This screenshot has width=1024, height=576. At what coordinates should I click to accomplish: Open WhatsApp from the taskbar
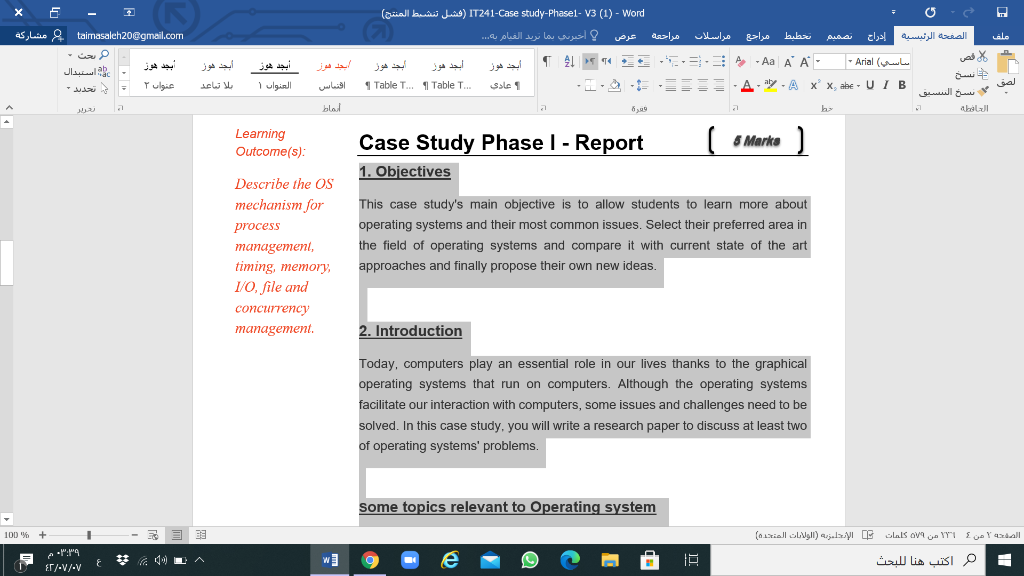(x=532, y=560)
